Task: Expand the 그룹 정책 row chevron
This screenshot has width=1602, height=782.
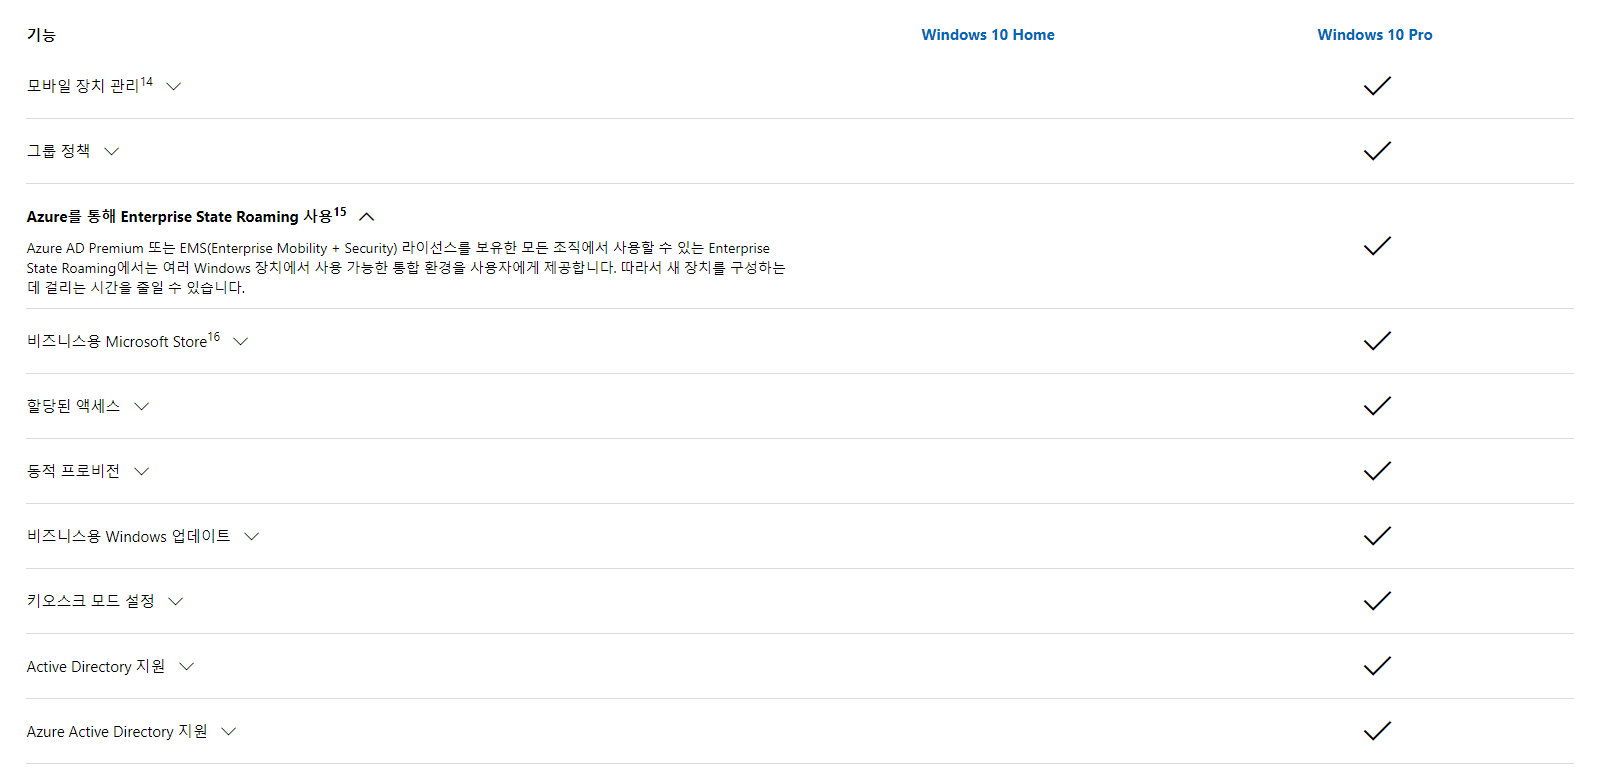Action: click(x=112, y=151)
